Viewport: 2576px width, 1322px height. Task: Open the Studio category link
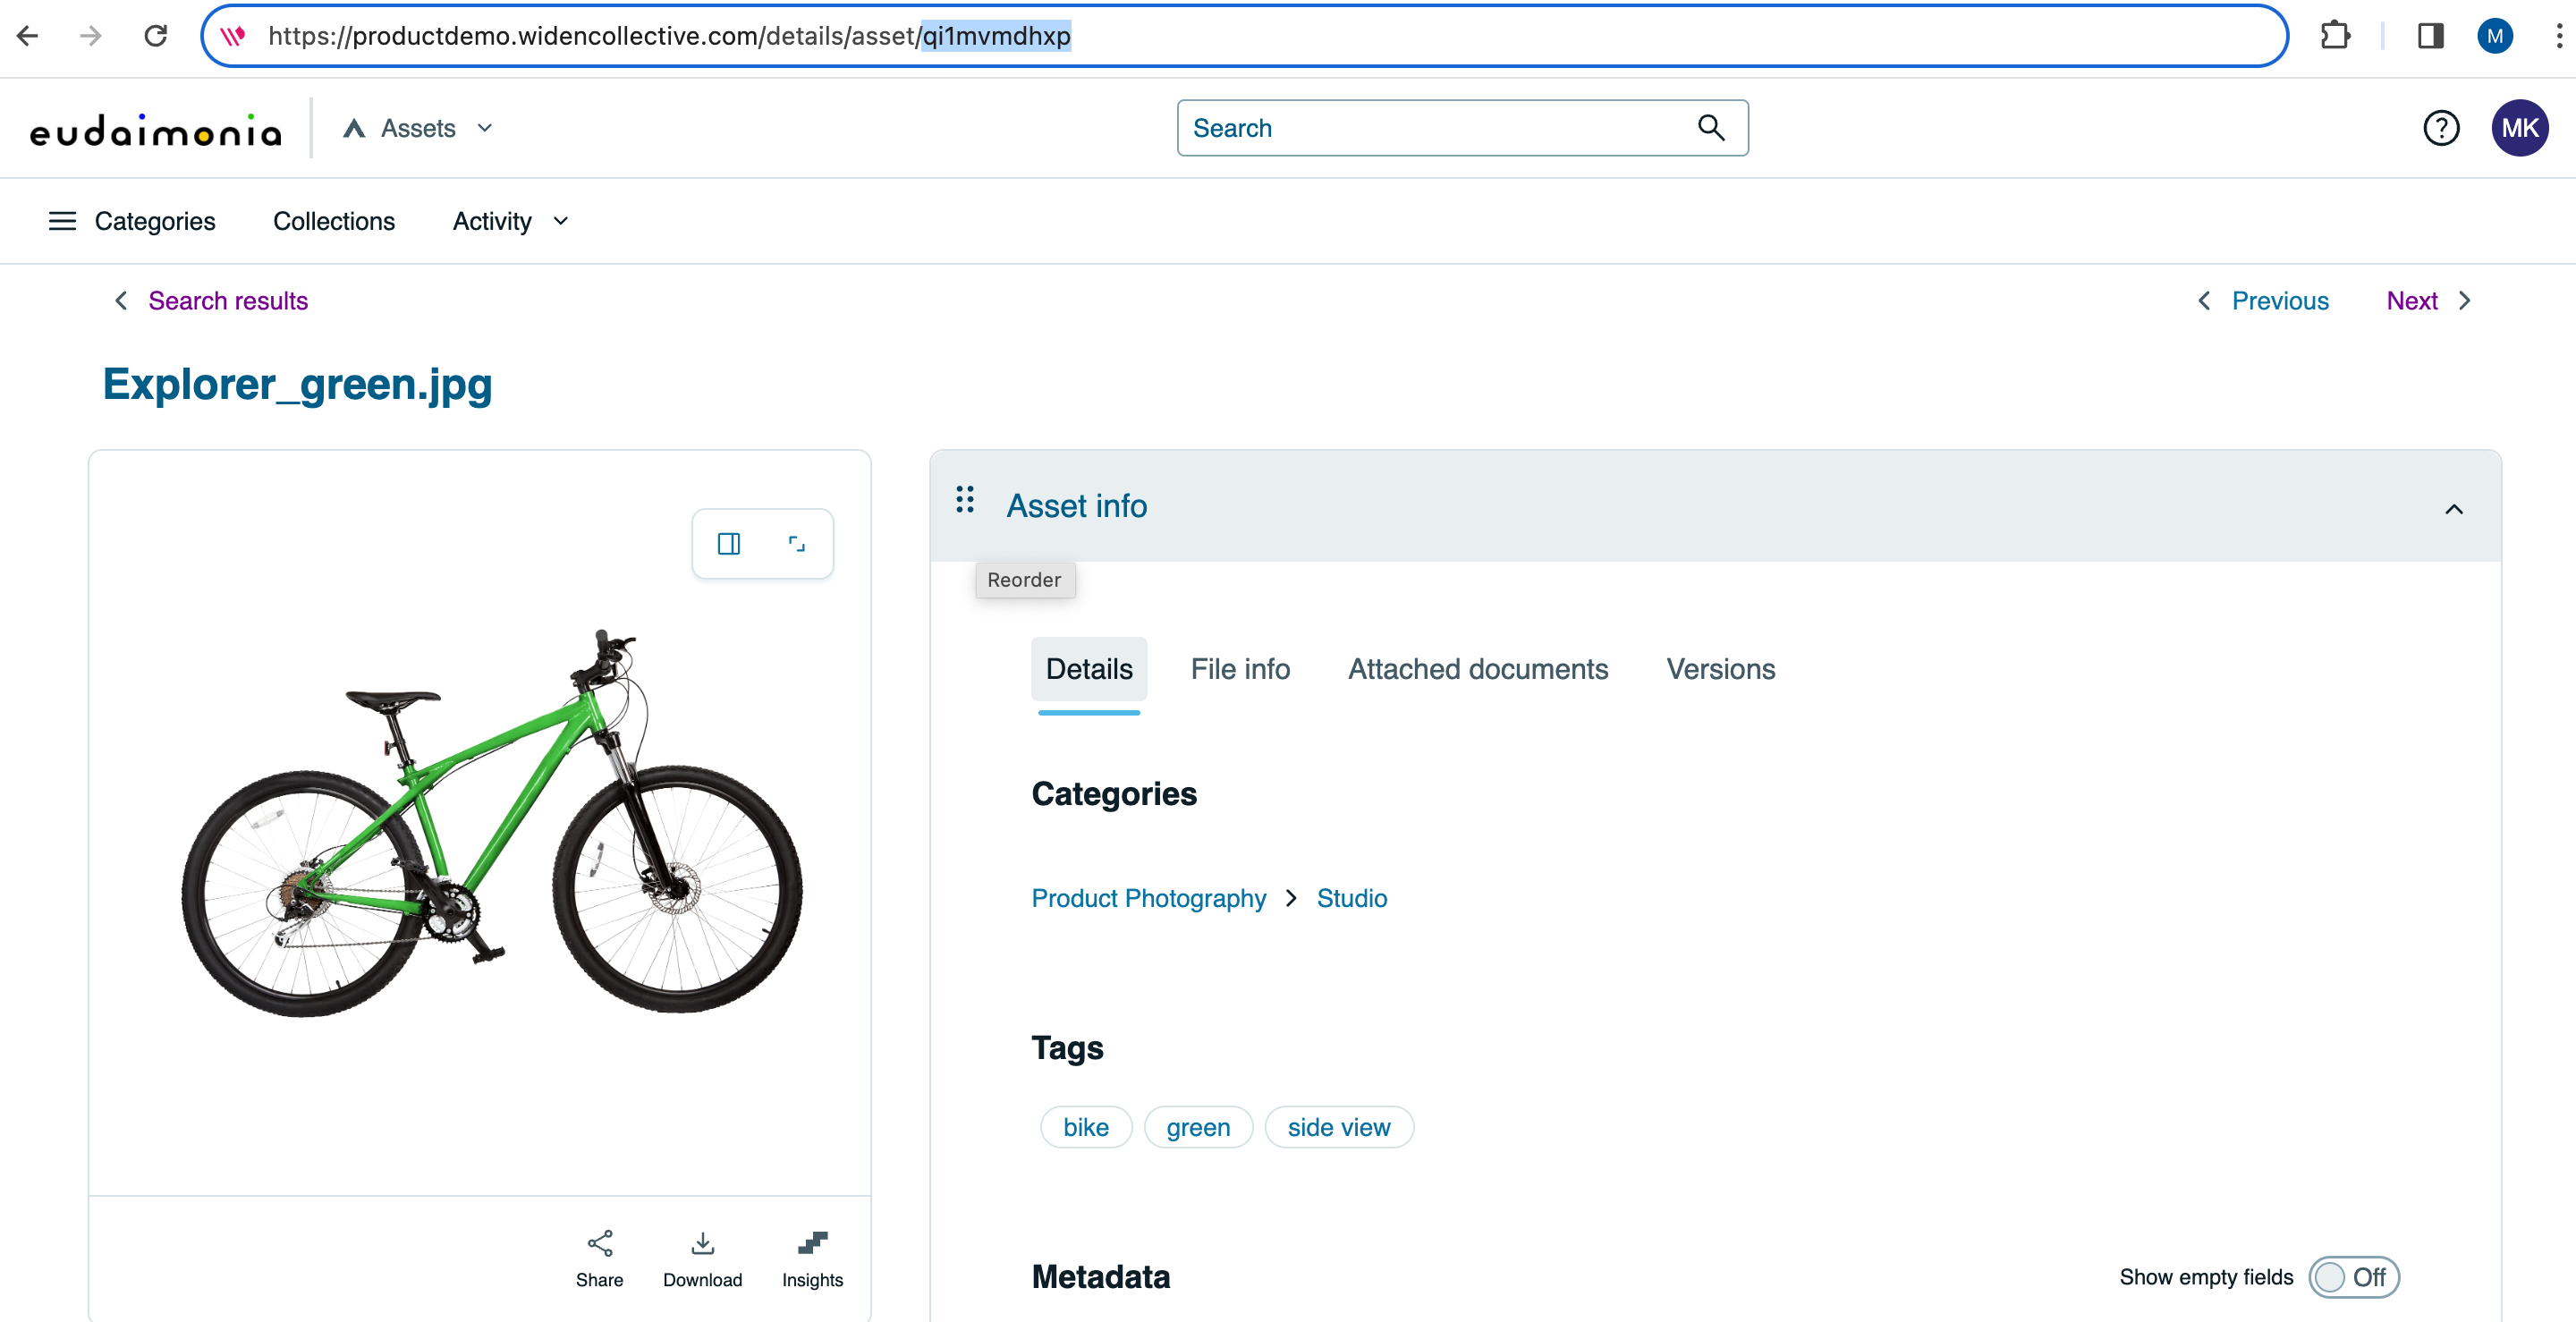coord(1351,898)
